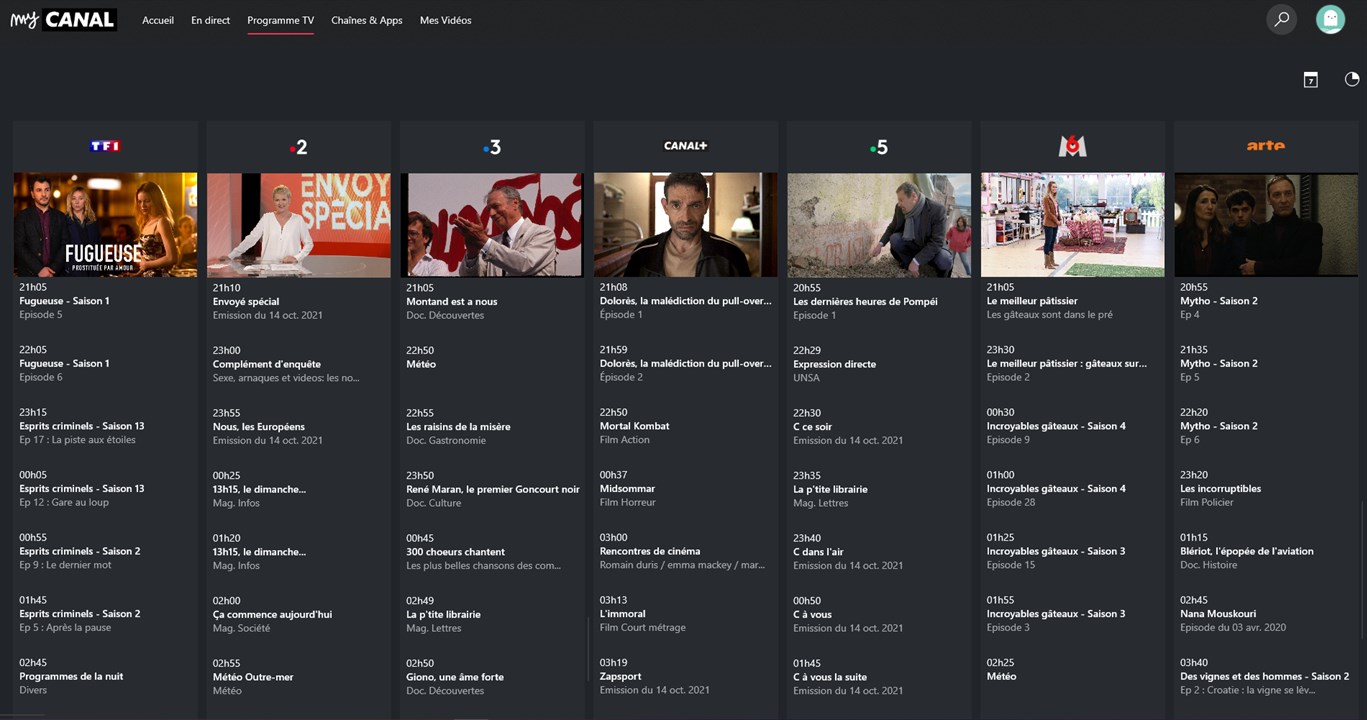This screenshot has width=1367, height=720.
Task: Select the France 5 channel logo
Action: (878, 147)
